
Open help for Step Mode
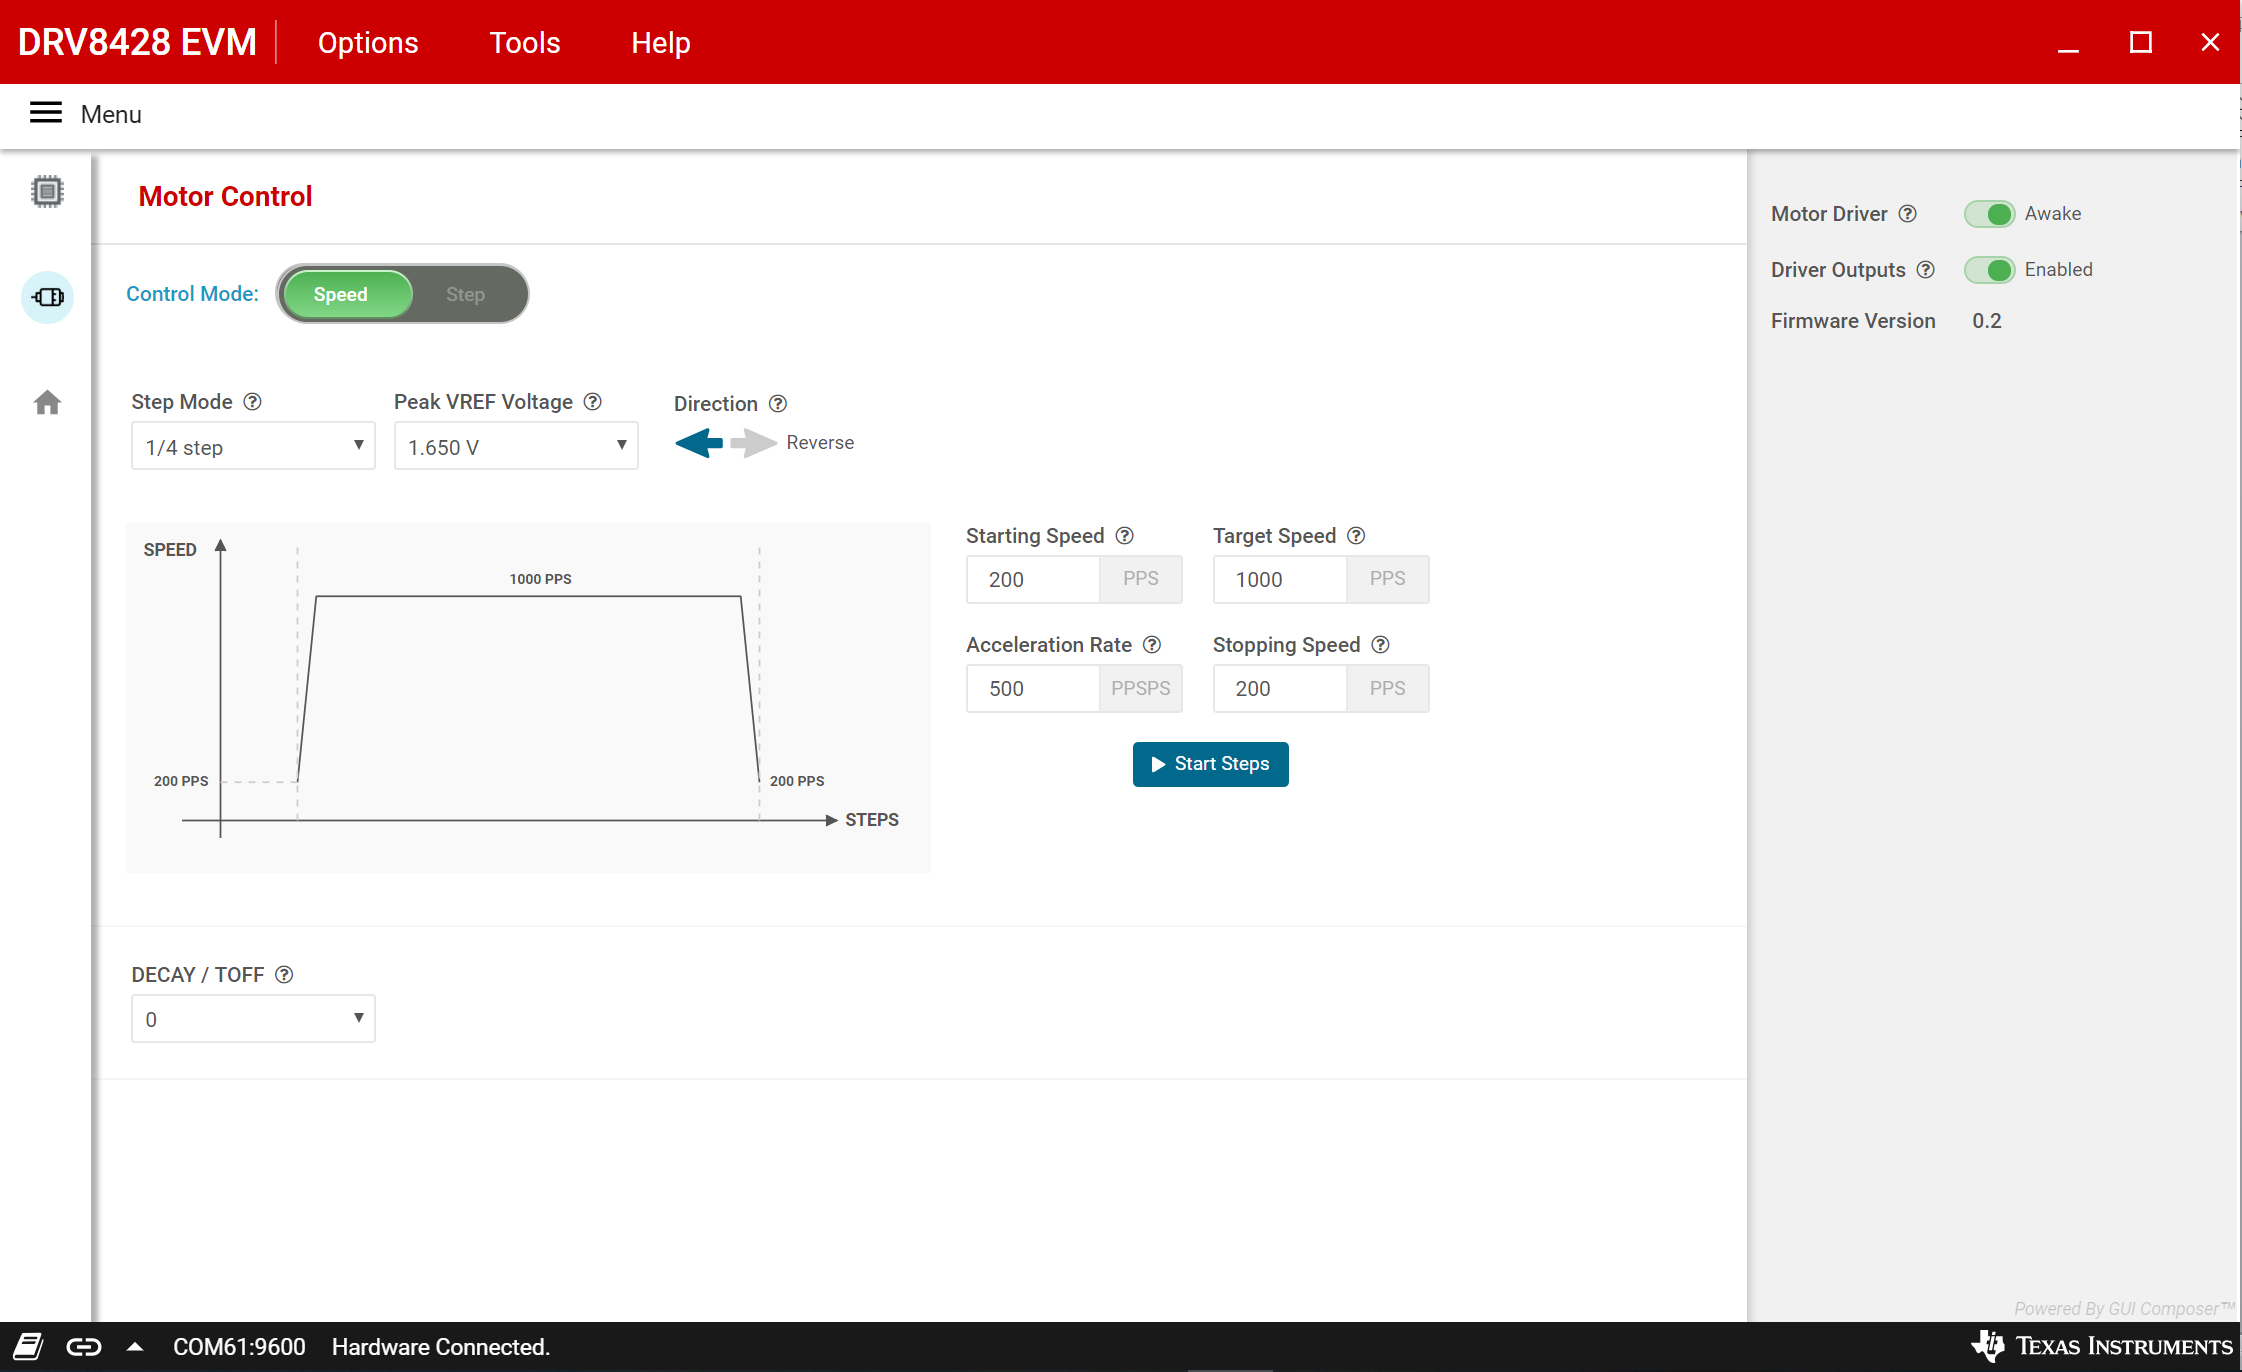[x=253, y=401]
